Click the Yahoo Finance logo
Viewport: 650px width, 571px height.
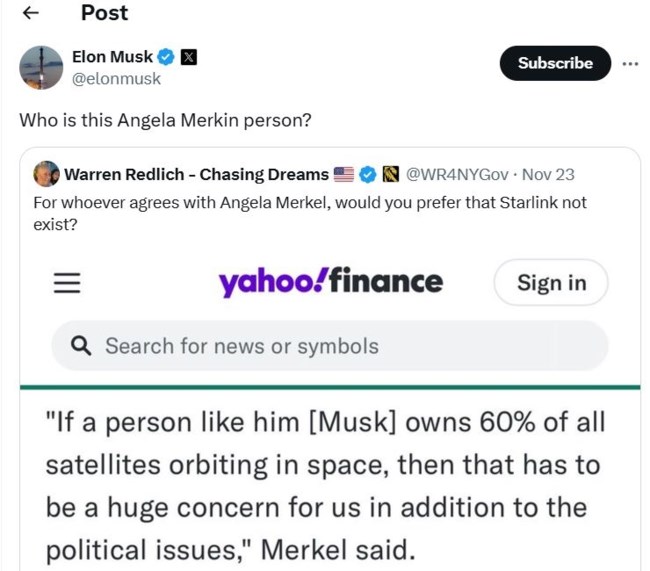pos(330,282)
